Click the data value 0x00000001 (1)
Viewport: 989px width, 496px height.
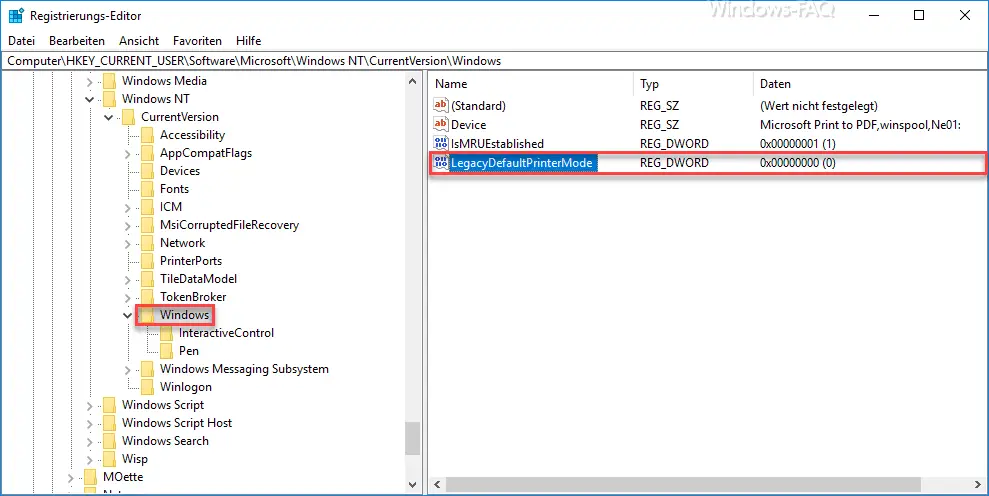tap(798, 144)
